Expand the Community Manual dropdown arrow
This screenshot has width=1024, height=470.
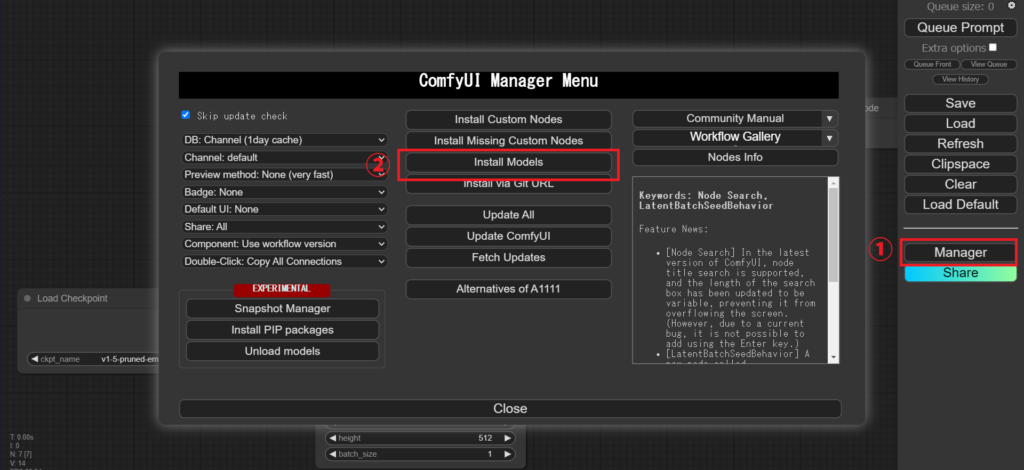click(828, 118)
